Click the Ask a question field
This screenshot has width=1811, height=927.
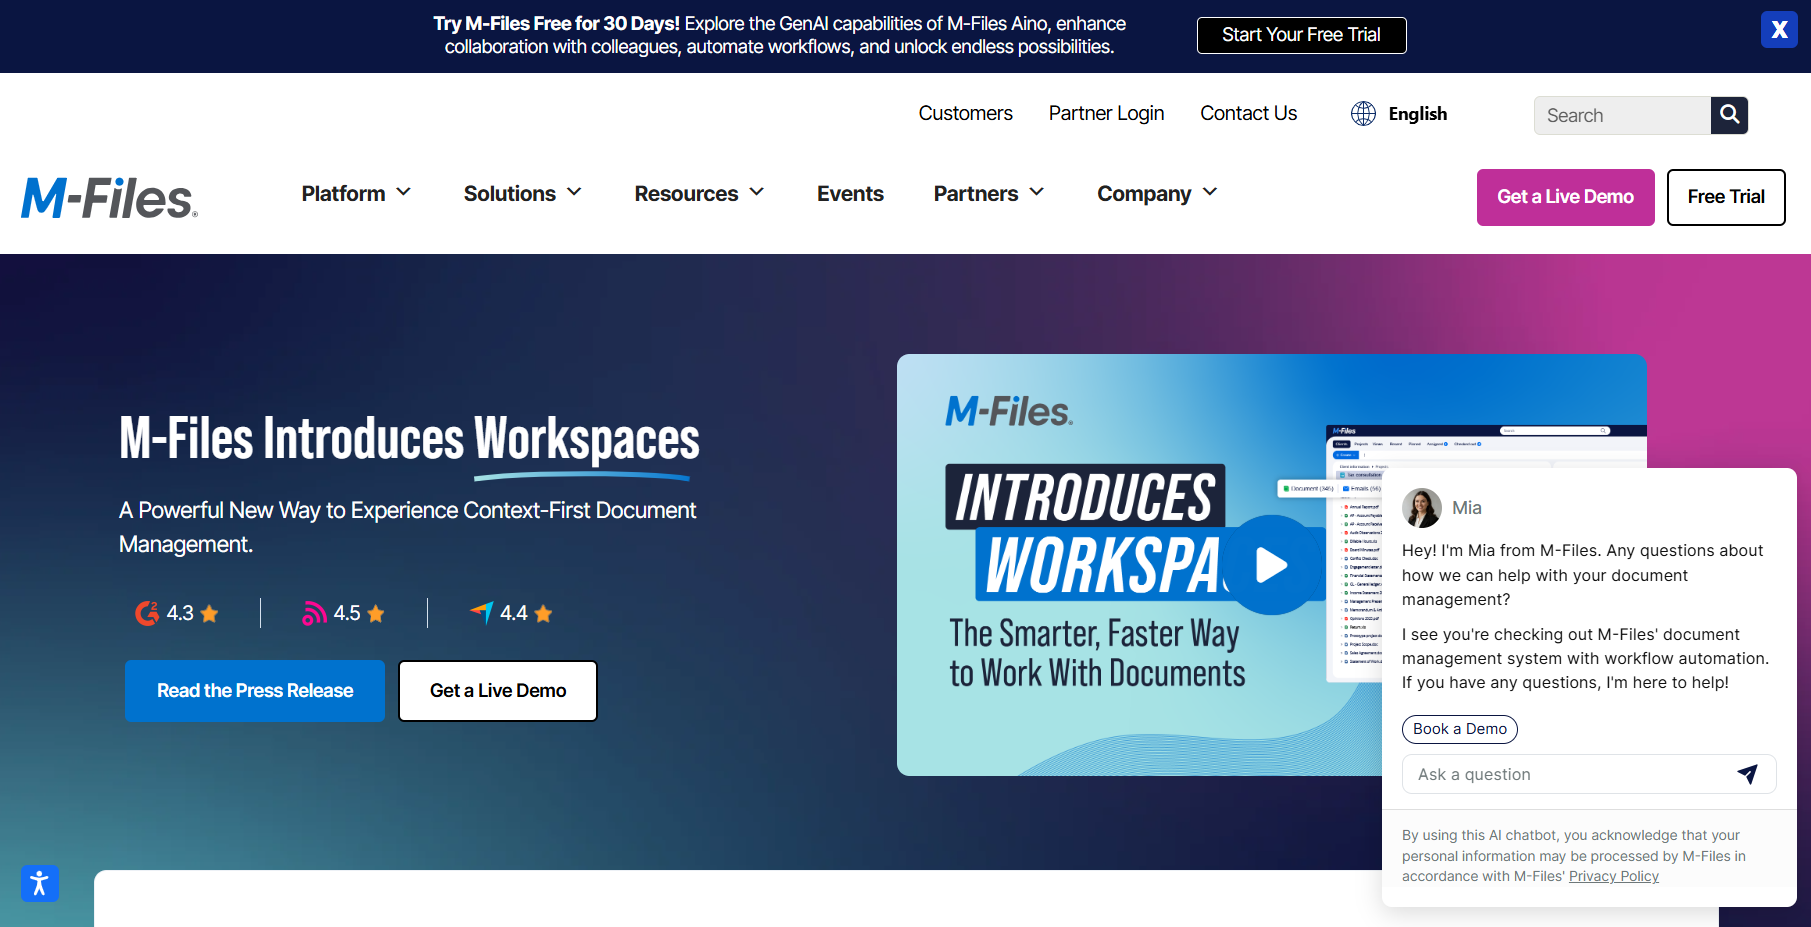[x=1565, y=774]
